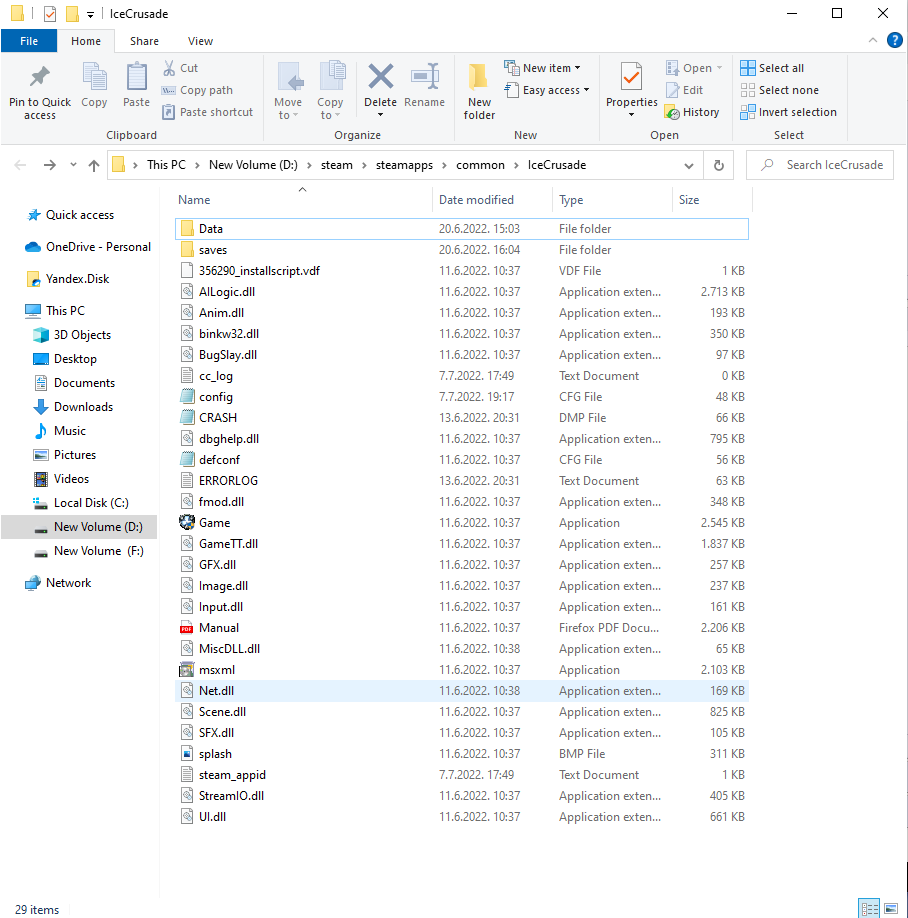The width and height of the screenshot is (908, 918).
Task: Open the Open button dropdown arrow
Action: click(x=719, y=68)
